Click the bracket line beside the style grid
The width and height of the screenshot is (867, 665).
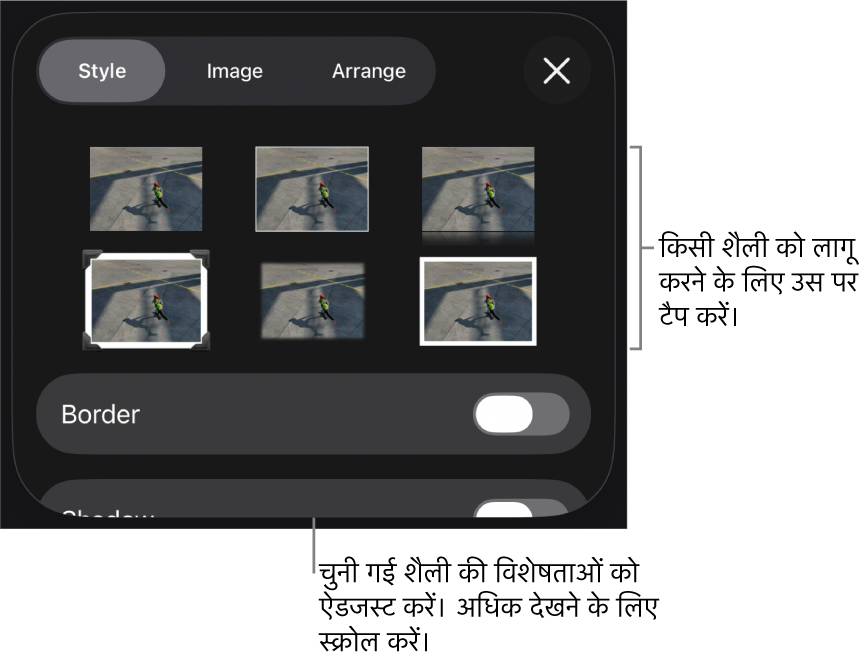(638, 248)
